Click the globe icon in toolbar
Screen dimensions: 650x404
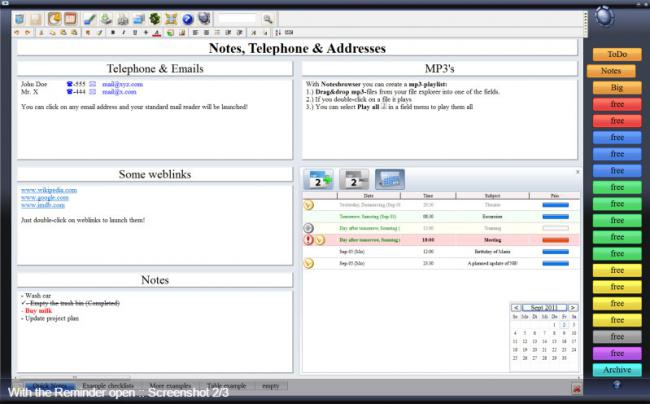204,19
